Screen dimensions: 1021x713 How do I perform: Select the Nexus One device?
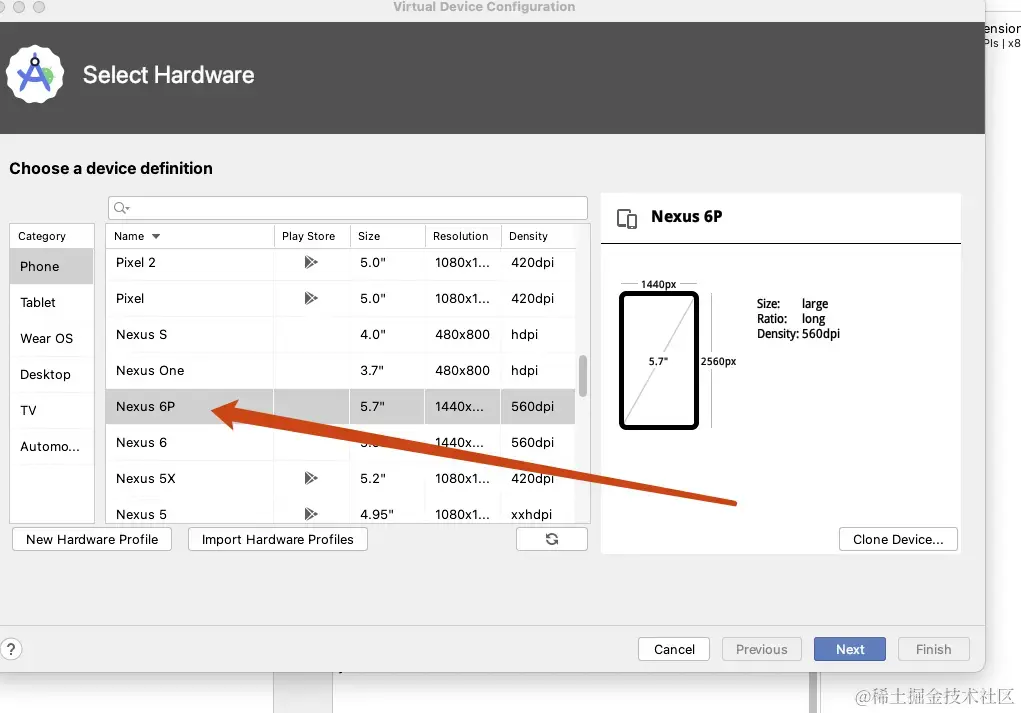(341, 370)
